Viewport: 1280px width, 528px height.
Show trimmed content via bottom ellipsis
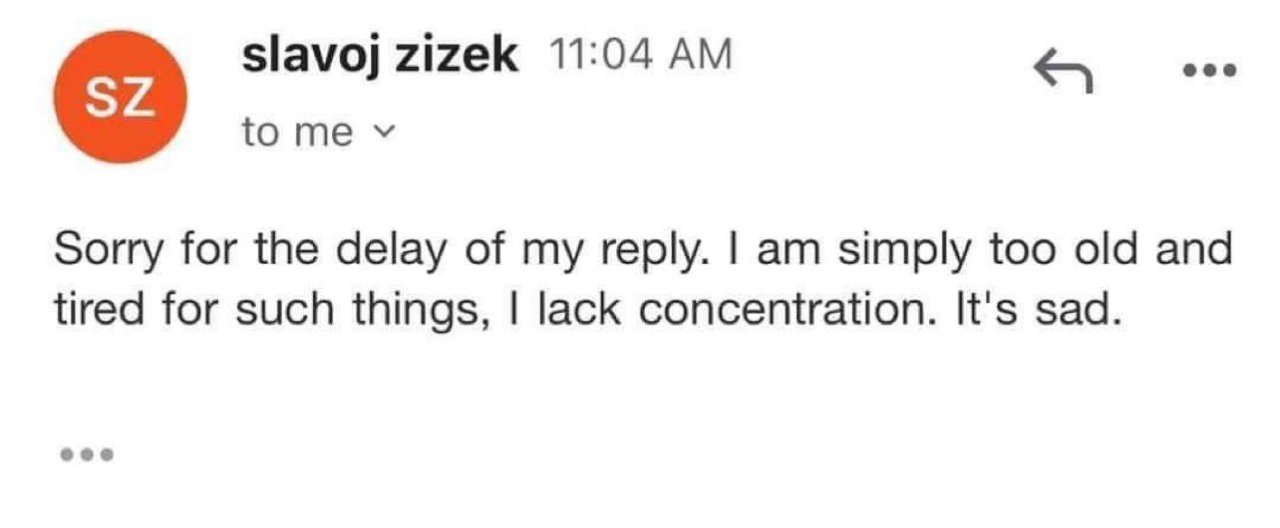[x=87, y=455]
